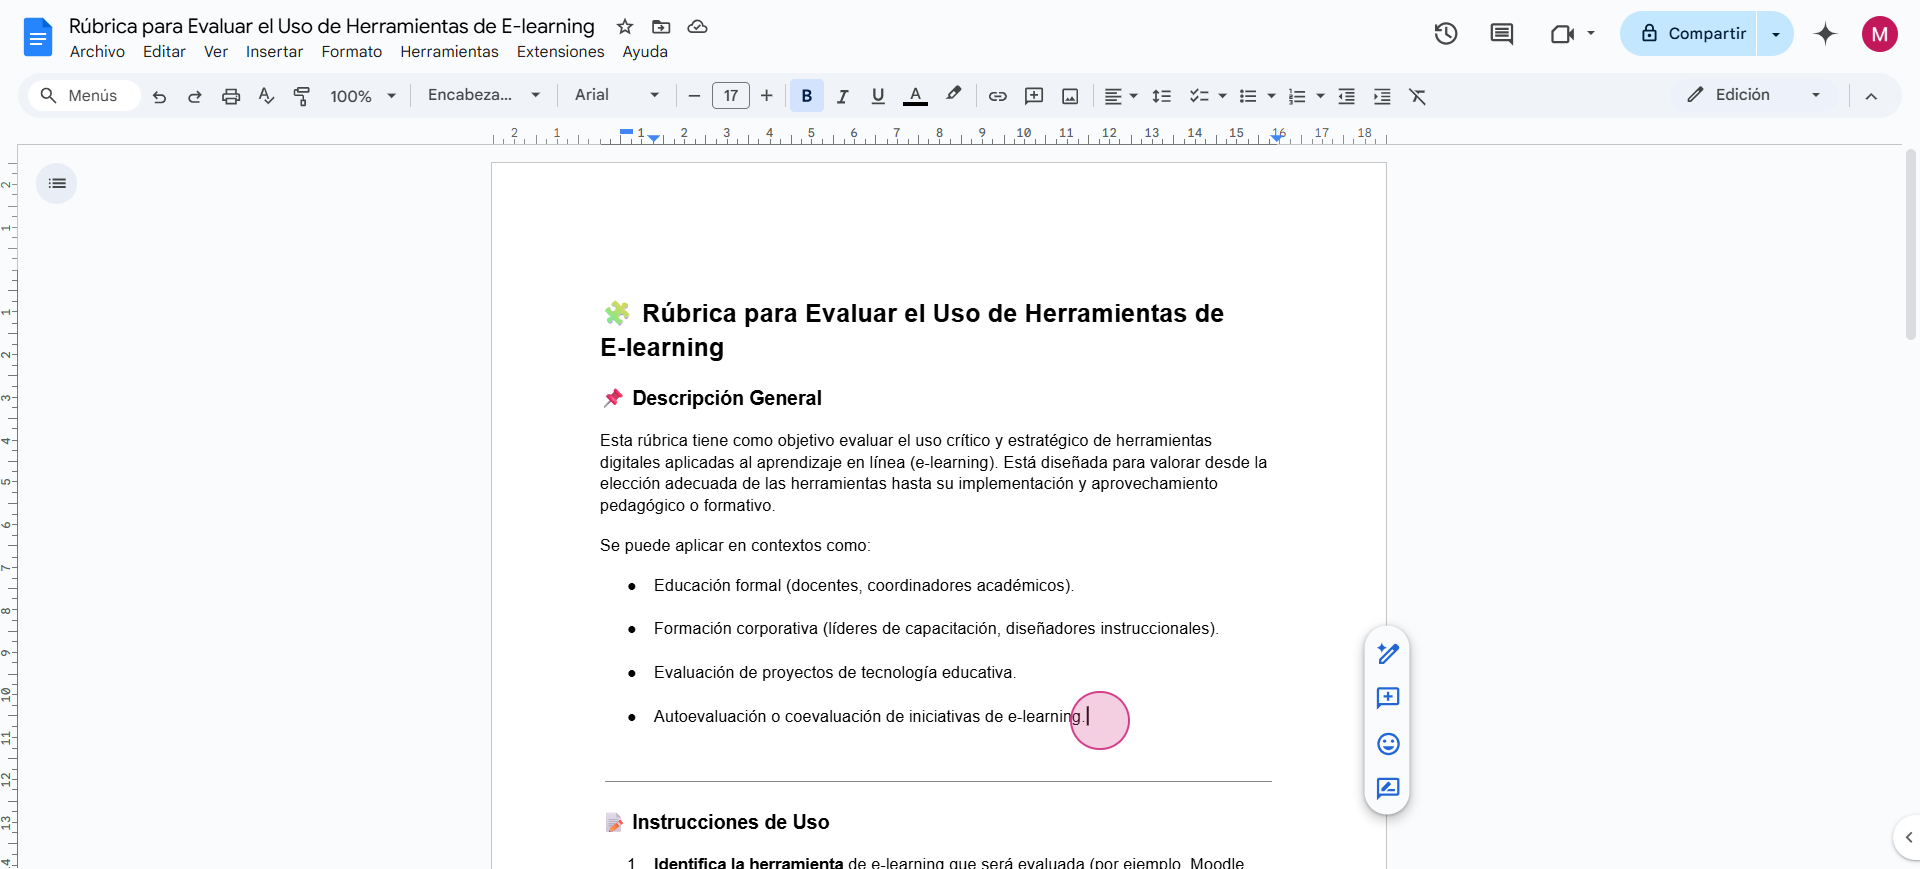Toggle bold formatting
The width and height of the screenshot is (1920, 869).
(807, 96)
